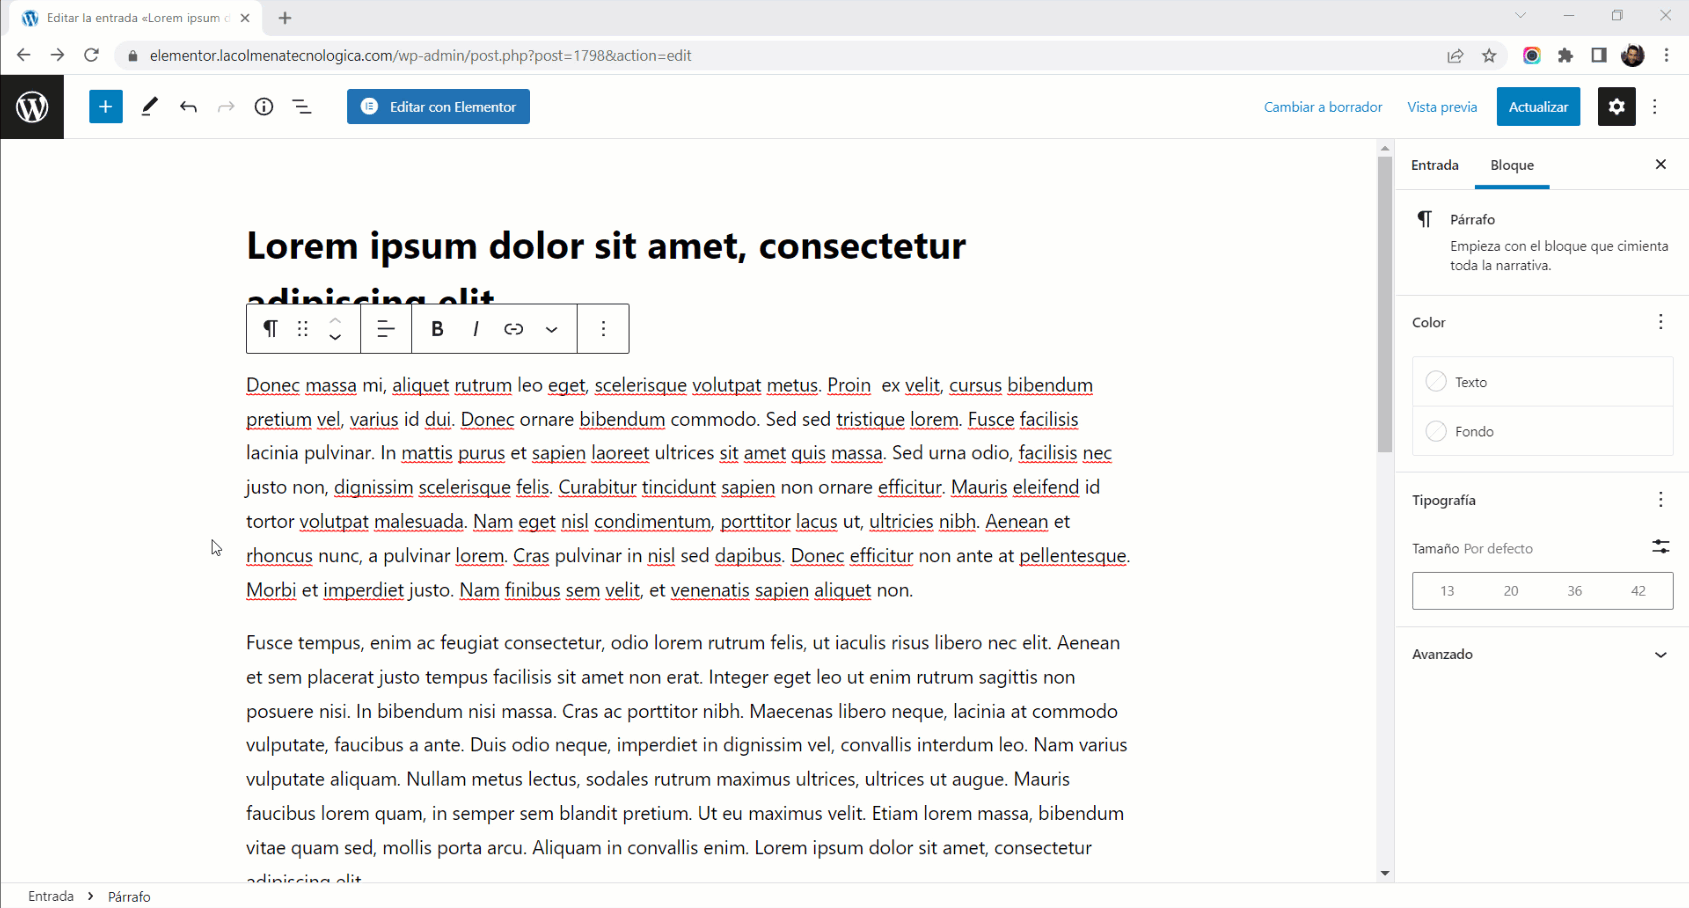The image size is (1689, 908).
Task: Expand the Avanzado section
Action: pyautogui.click(x=1542, y=655)
